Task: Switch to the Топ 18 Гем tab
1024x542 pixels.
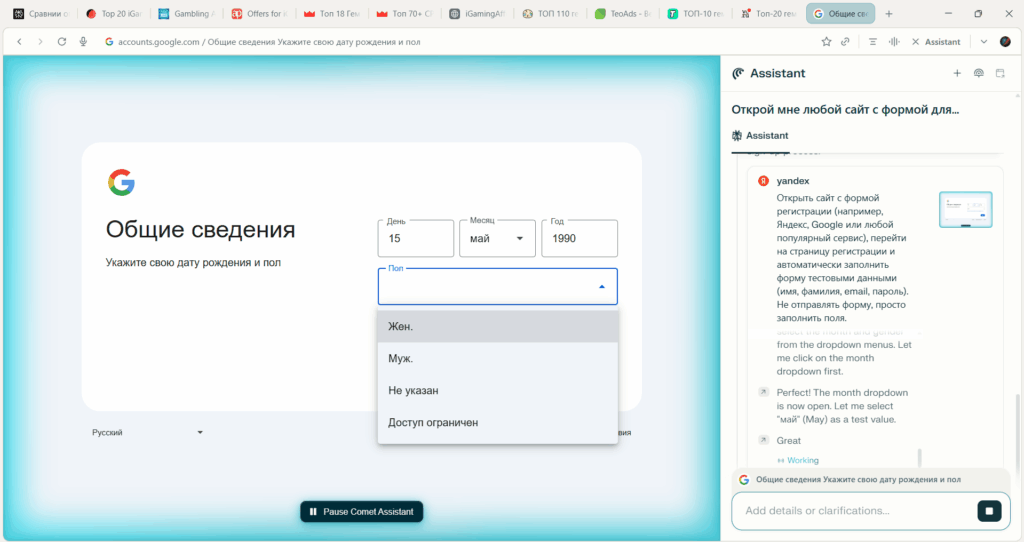Action: [332, 14]
